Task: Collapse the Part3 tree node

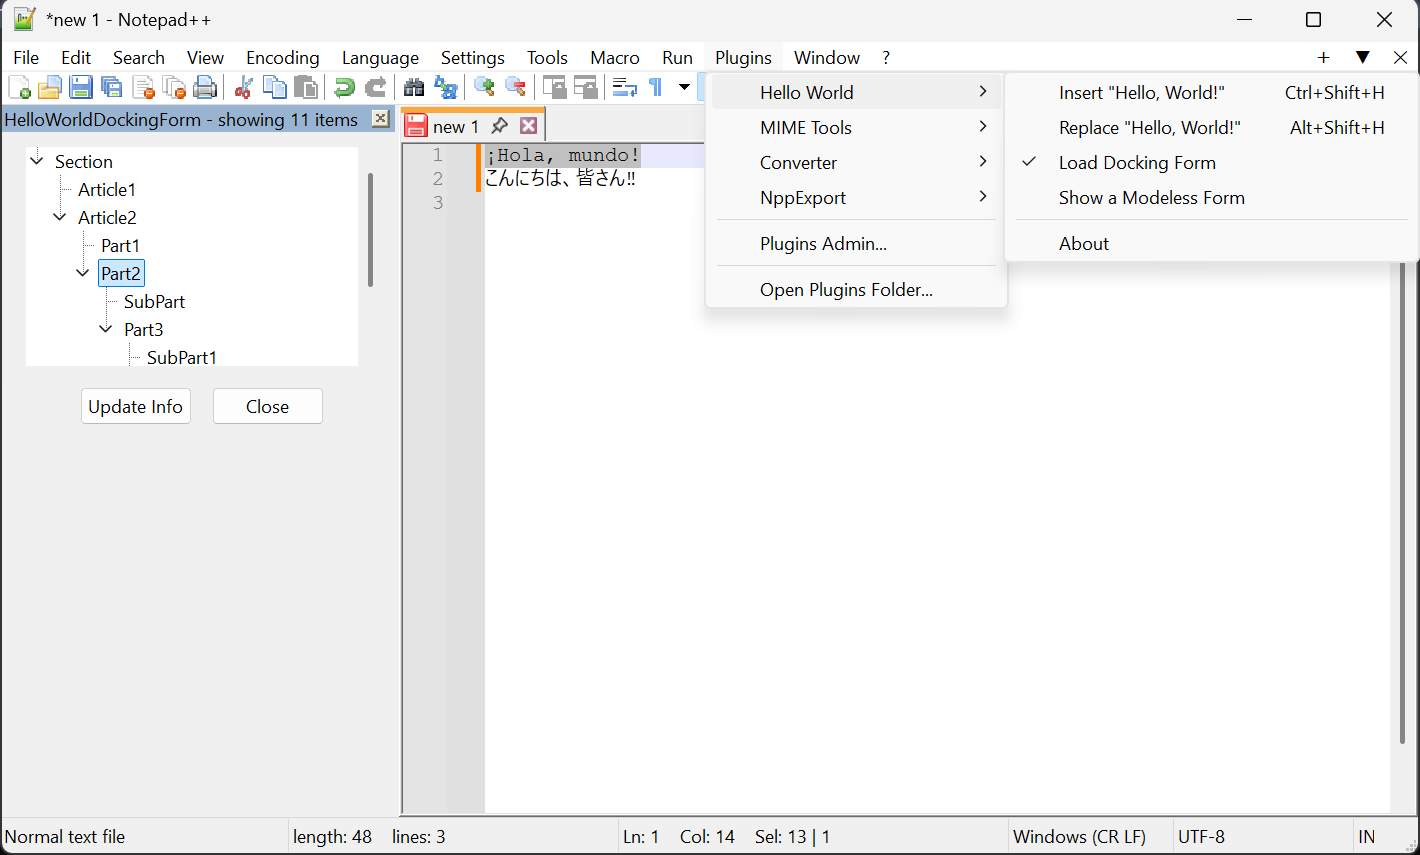Action: pyautogui.click(x=106, y=328)
